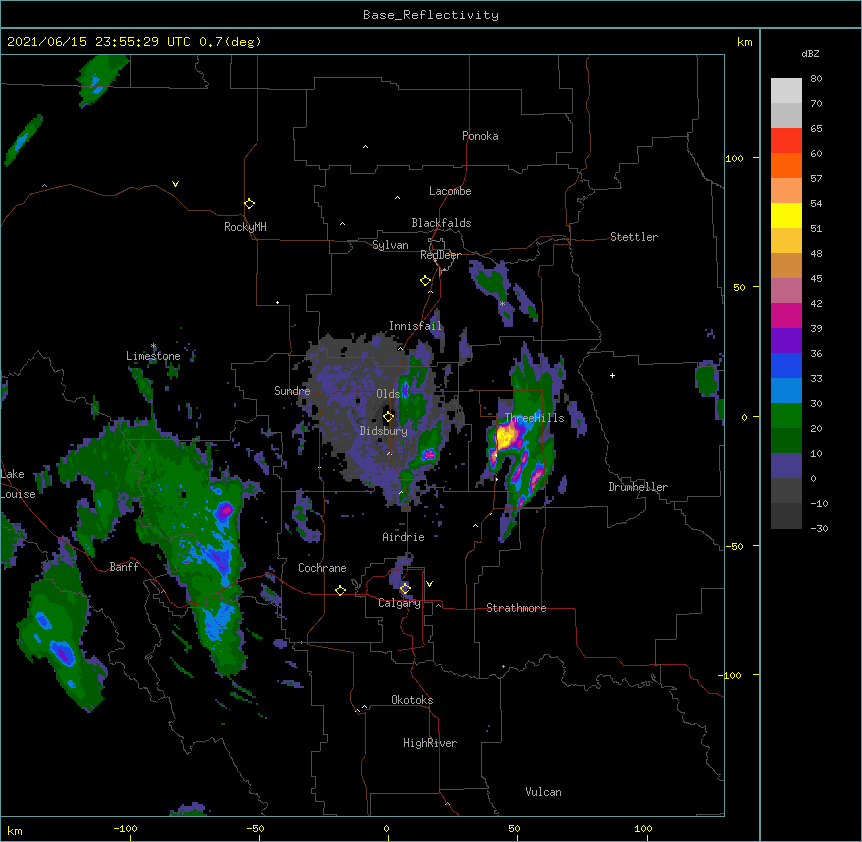Click the Airdrie city label
Image resolution: width=862 pixels, height=842 pixels.
click(403, 537)
